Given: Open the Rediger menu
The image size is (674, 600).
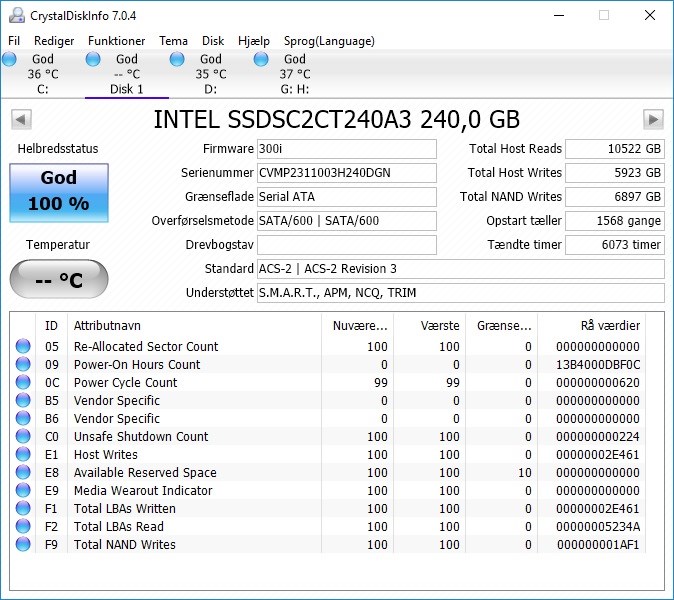Looking at the screenshot, I should pos(54,41).
